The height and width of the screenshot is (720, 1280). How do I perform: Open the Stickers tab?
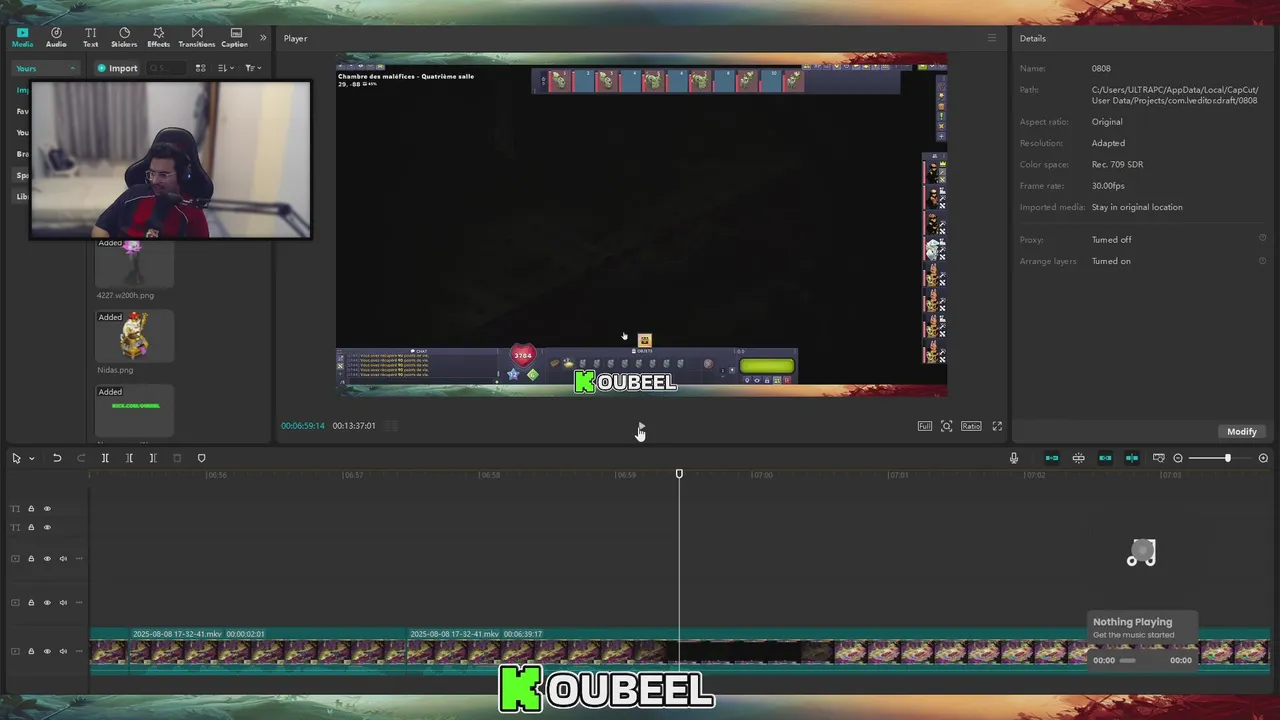124,37
